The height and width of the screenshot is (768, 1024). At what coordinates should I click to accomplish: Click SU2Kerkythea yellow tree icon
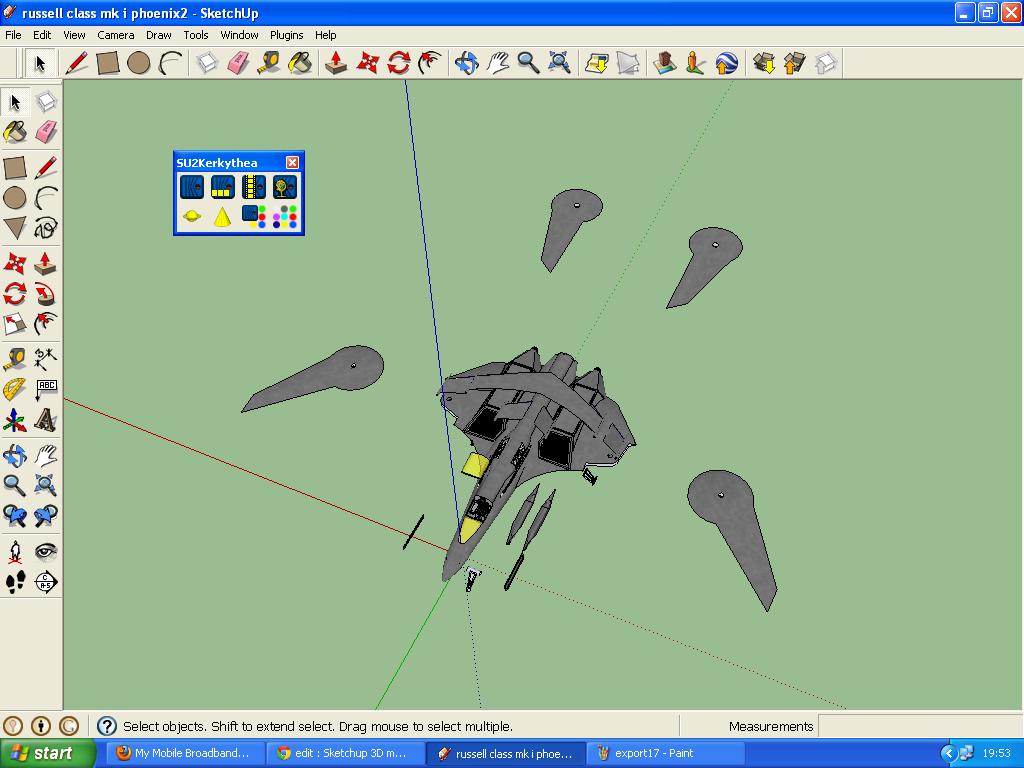click(285, 187)
